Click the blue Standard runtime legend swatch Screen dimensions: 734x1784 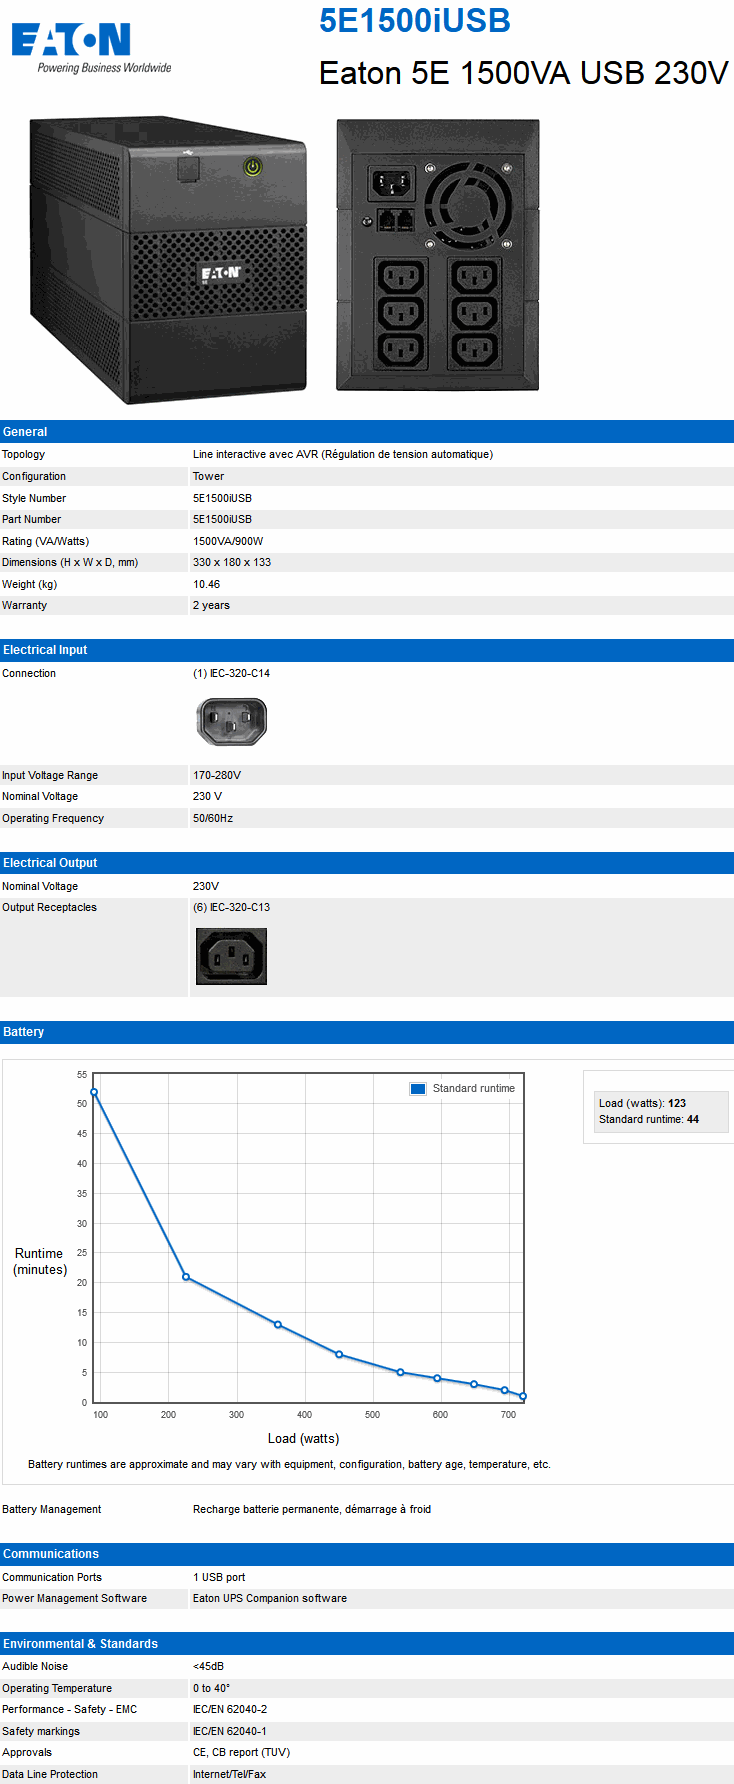pos(418,1089)
